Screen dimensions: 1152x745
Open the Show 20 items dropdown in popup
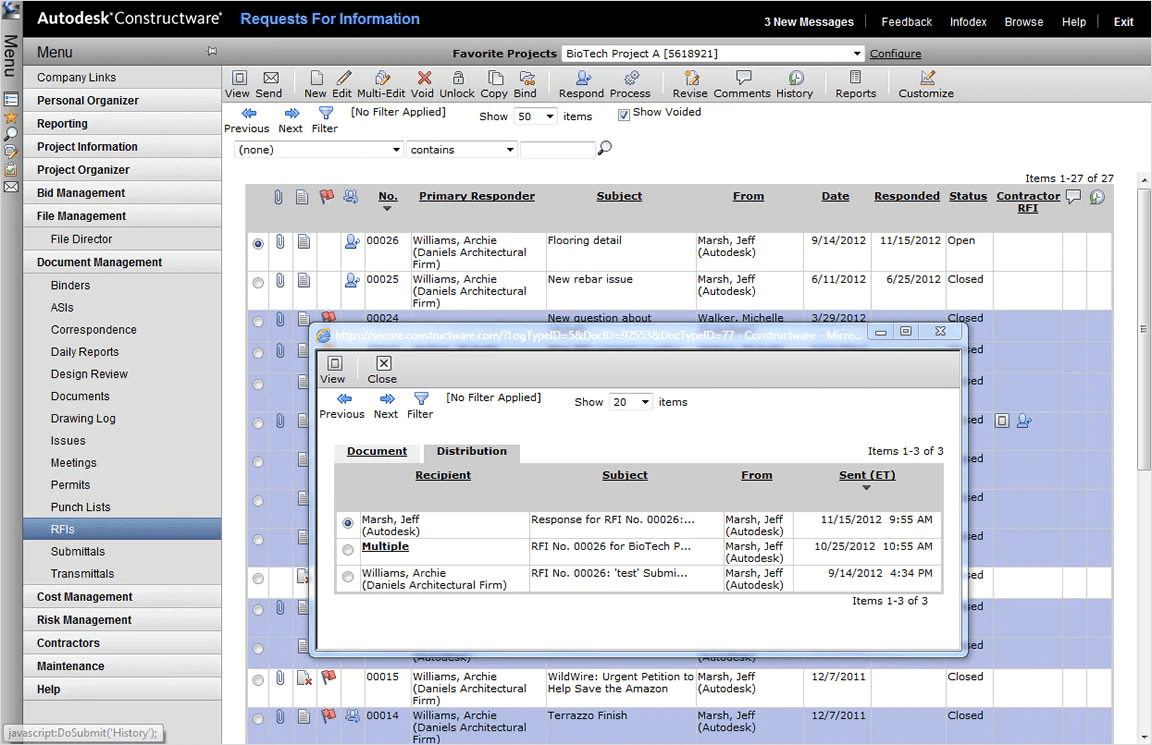coord(630,402)
